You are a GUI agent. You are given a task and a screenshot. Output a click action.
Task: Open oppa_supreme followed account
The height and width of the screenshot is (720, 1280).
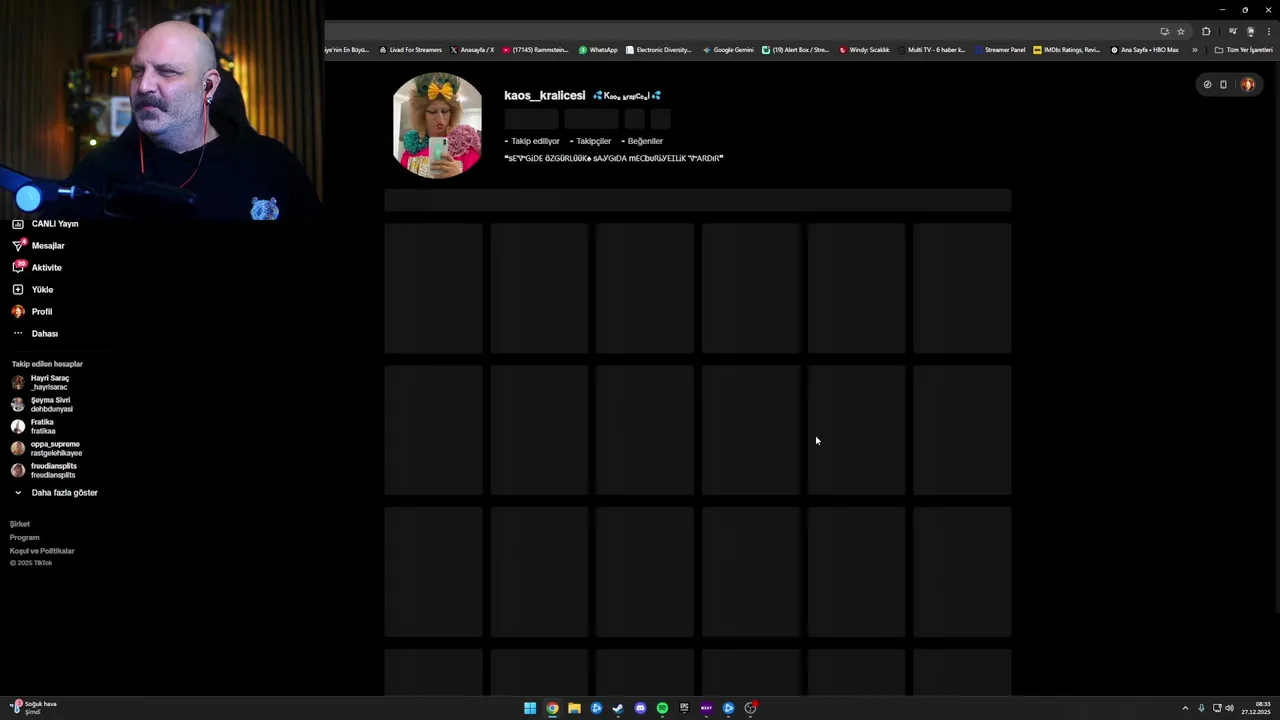click(x=46, y=449)
